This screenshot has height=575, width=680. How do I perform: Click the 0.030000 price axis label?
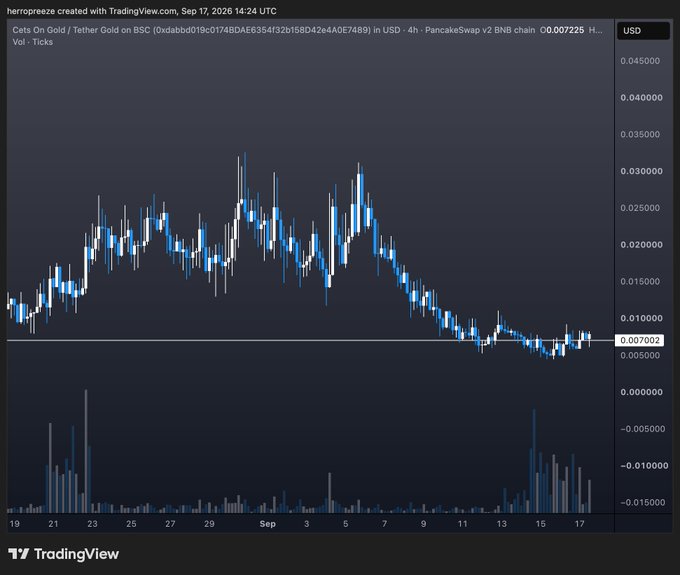point(641,171)
